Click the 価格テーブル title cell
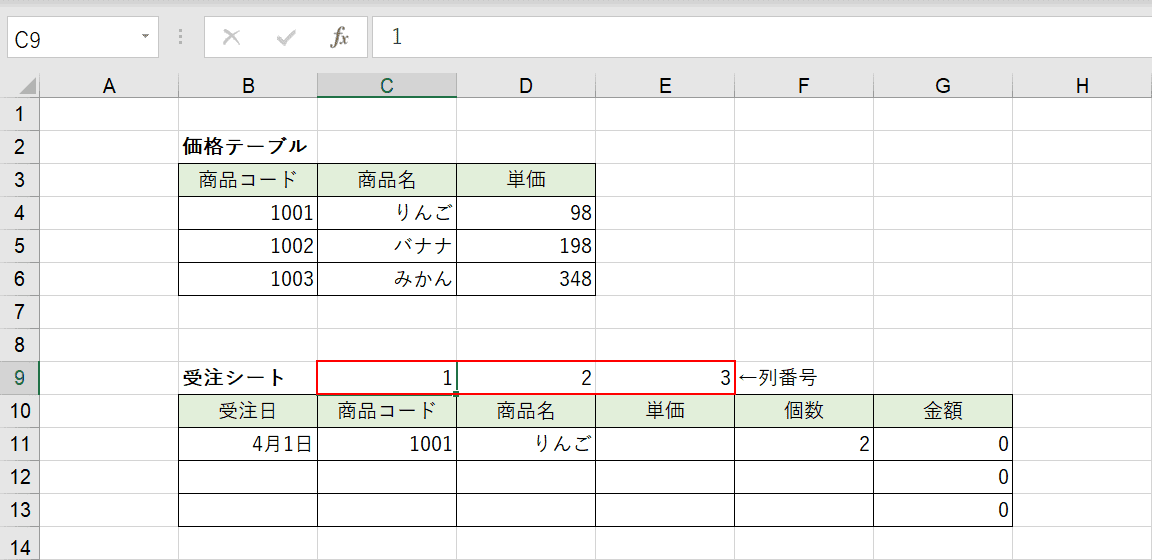 click(248, 147)
